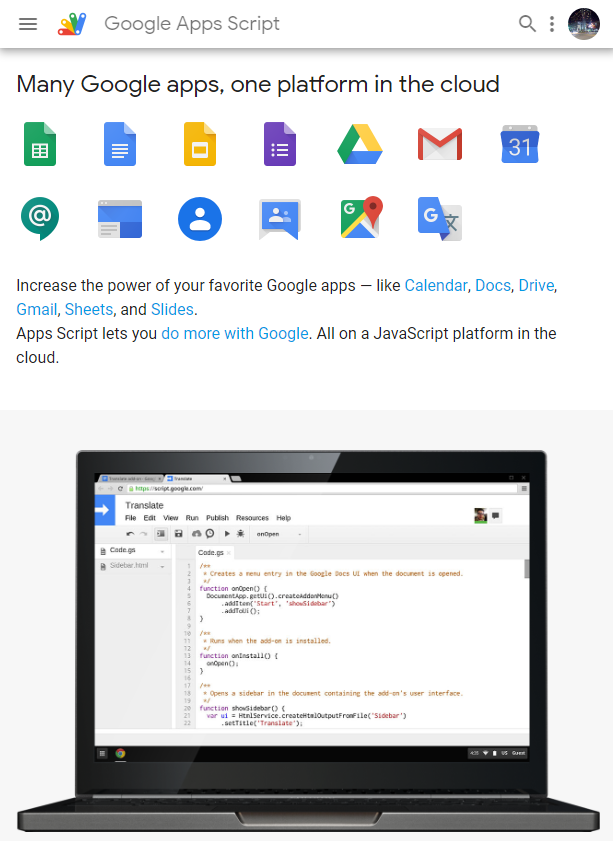Follow the Docs link in paragraph
Screen dimensions: 613x841
[492, 285]
